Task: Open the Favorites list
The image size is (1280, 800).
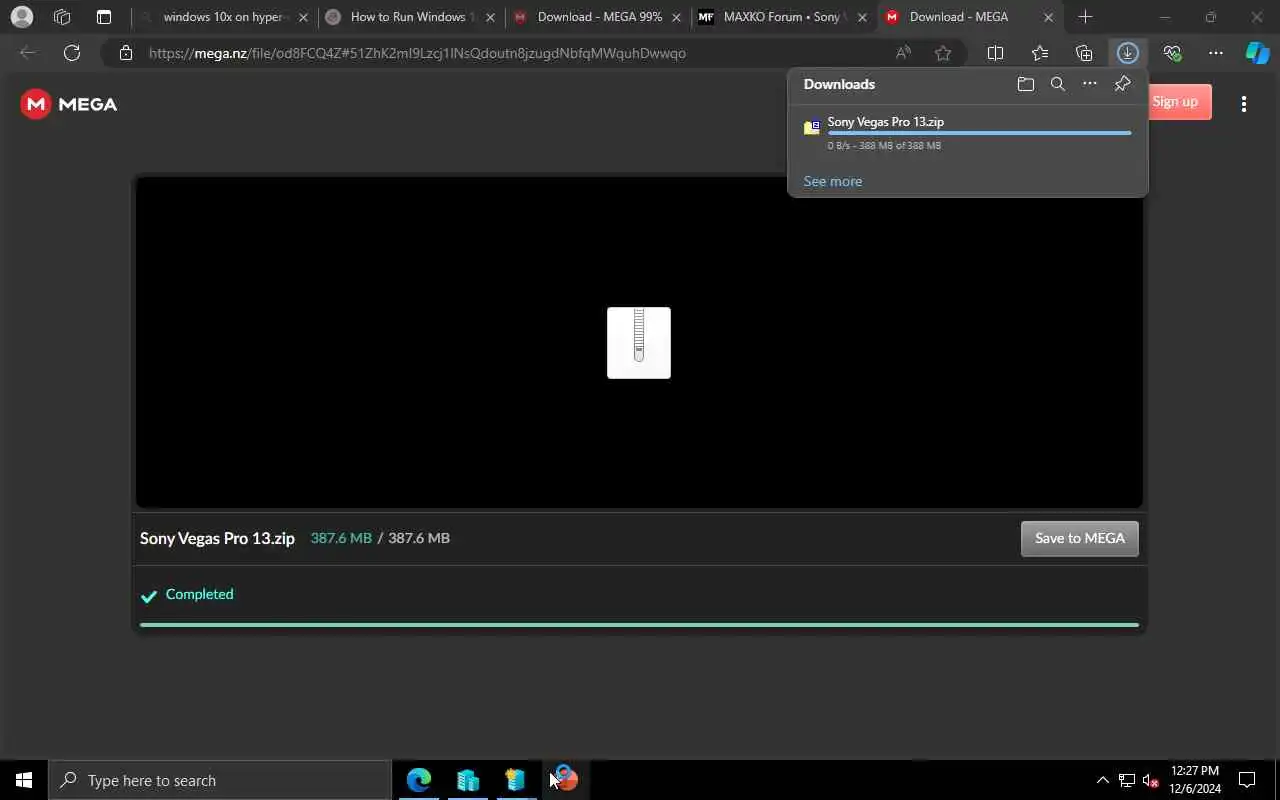Action: tap(1040, 53)
